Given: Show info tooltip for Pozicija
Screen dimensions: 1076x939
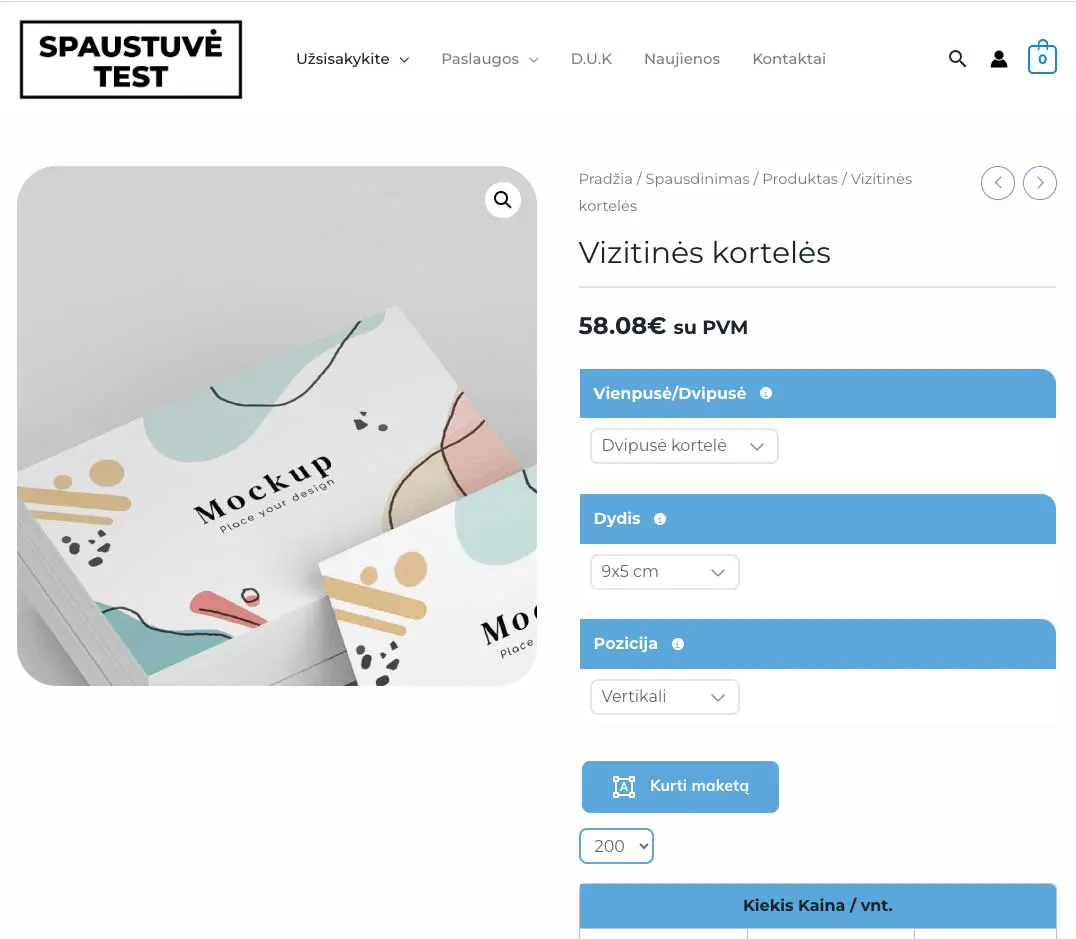Looking at the screenshot, I should point(678,644).
